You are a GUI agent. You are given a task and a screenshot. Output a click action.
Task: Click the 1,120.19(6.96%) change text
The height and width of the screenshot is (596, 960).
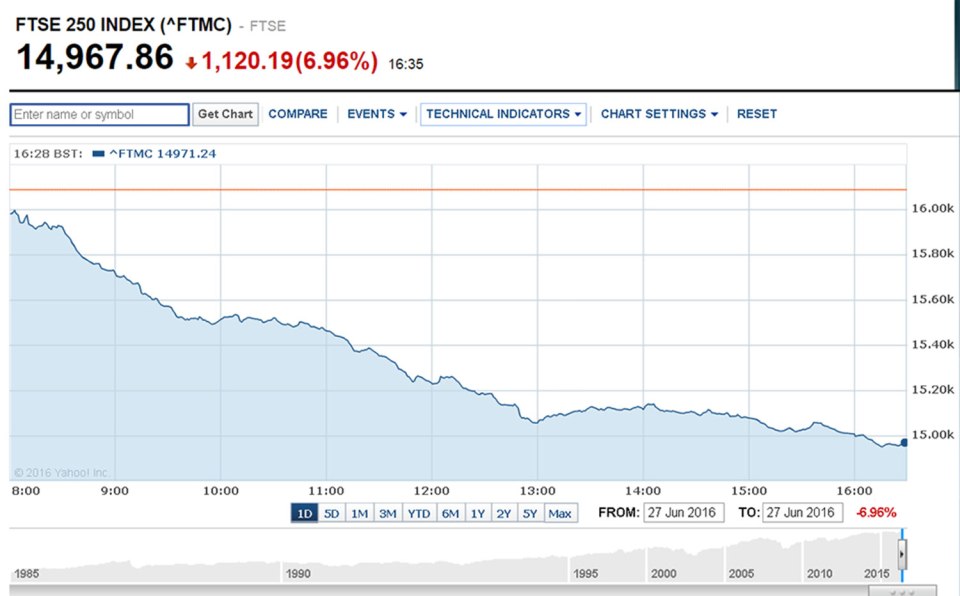point(290,61)
